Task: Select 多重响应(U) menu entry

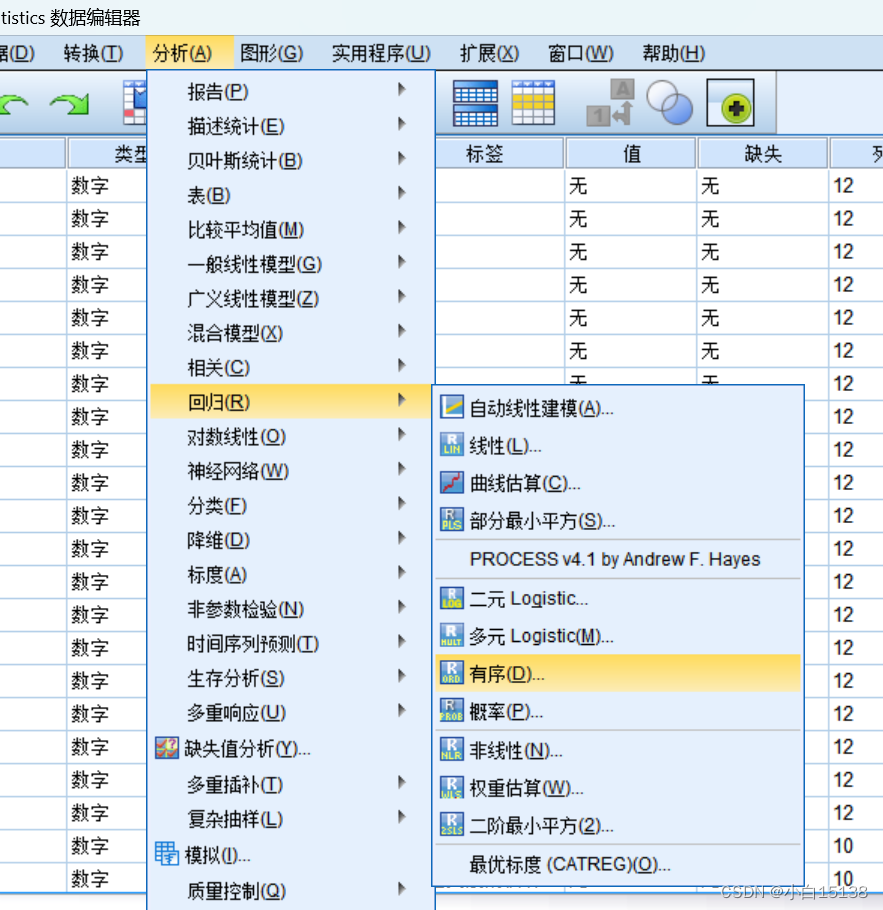Action: [x=291, y=712]
